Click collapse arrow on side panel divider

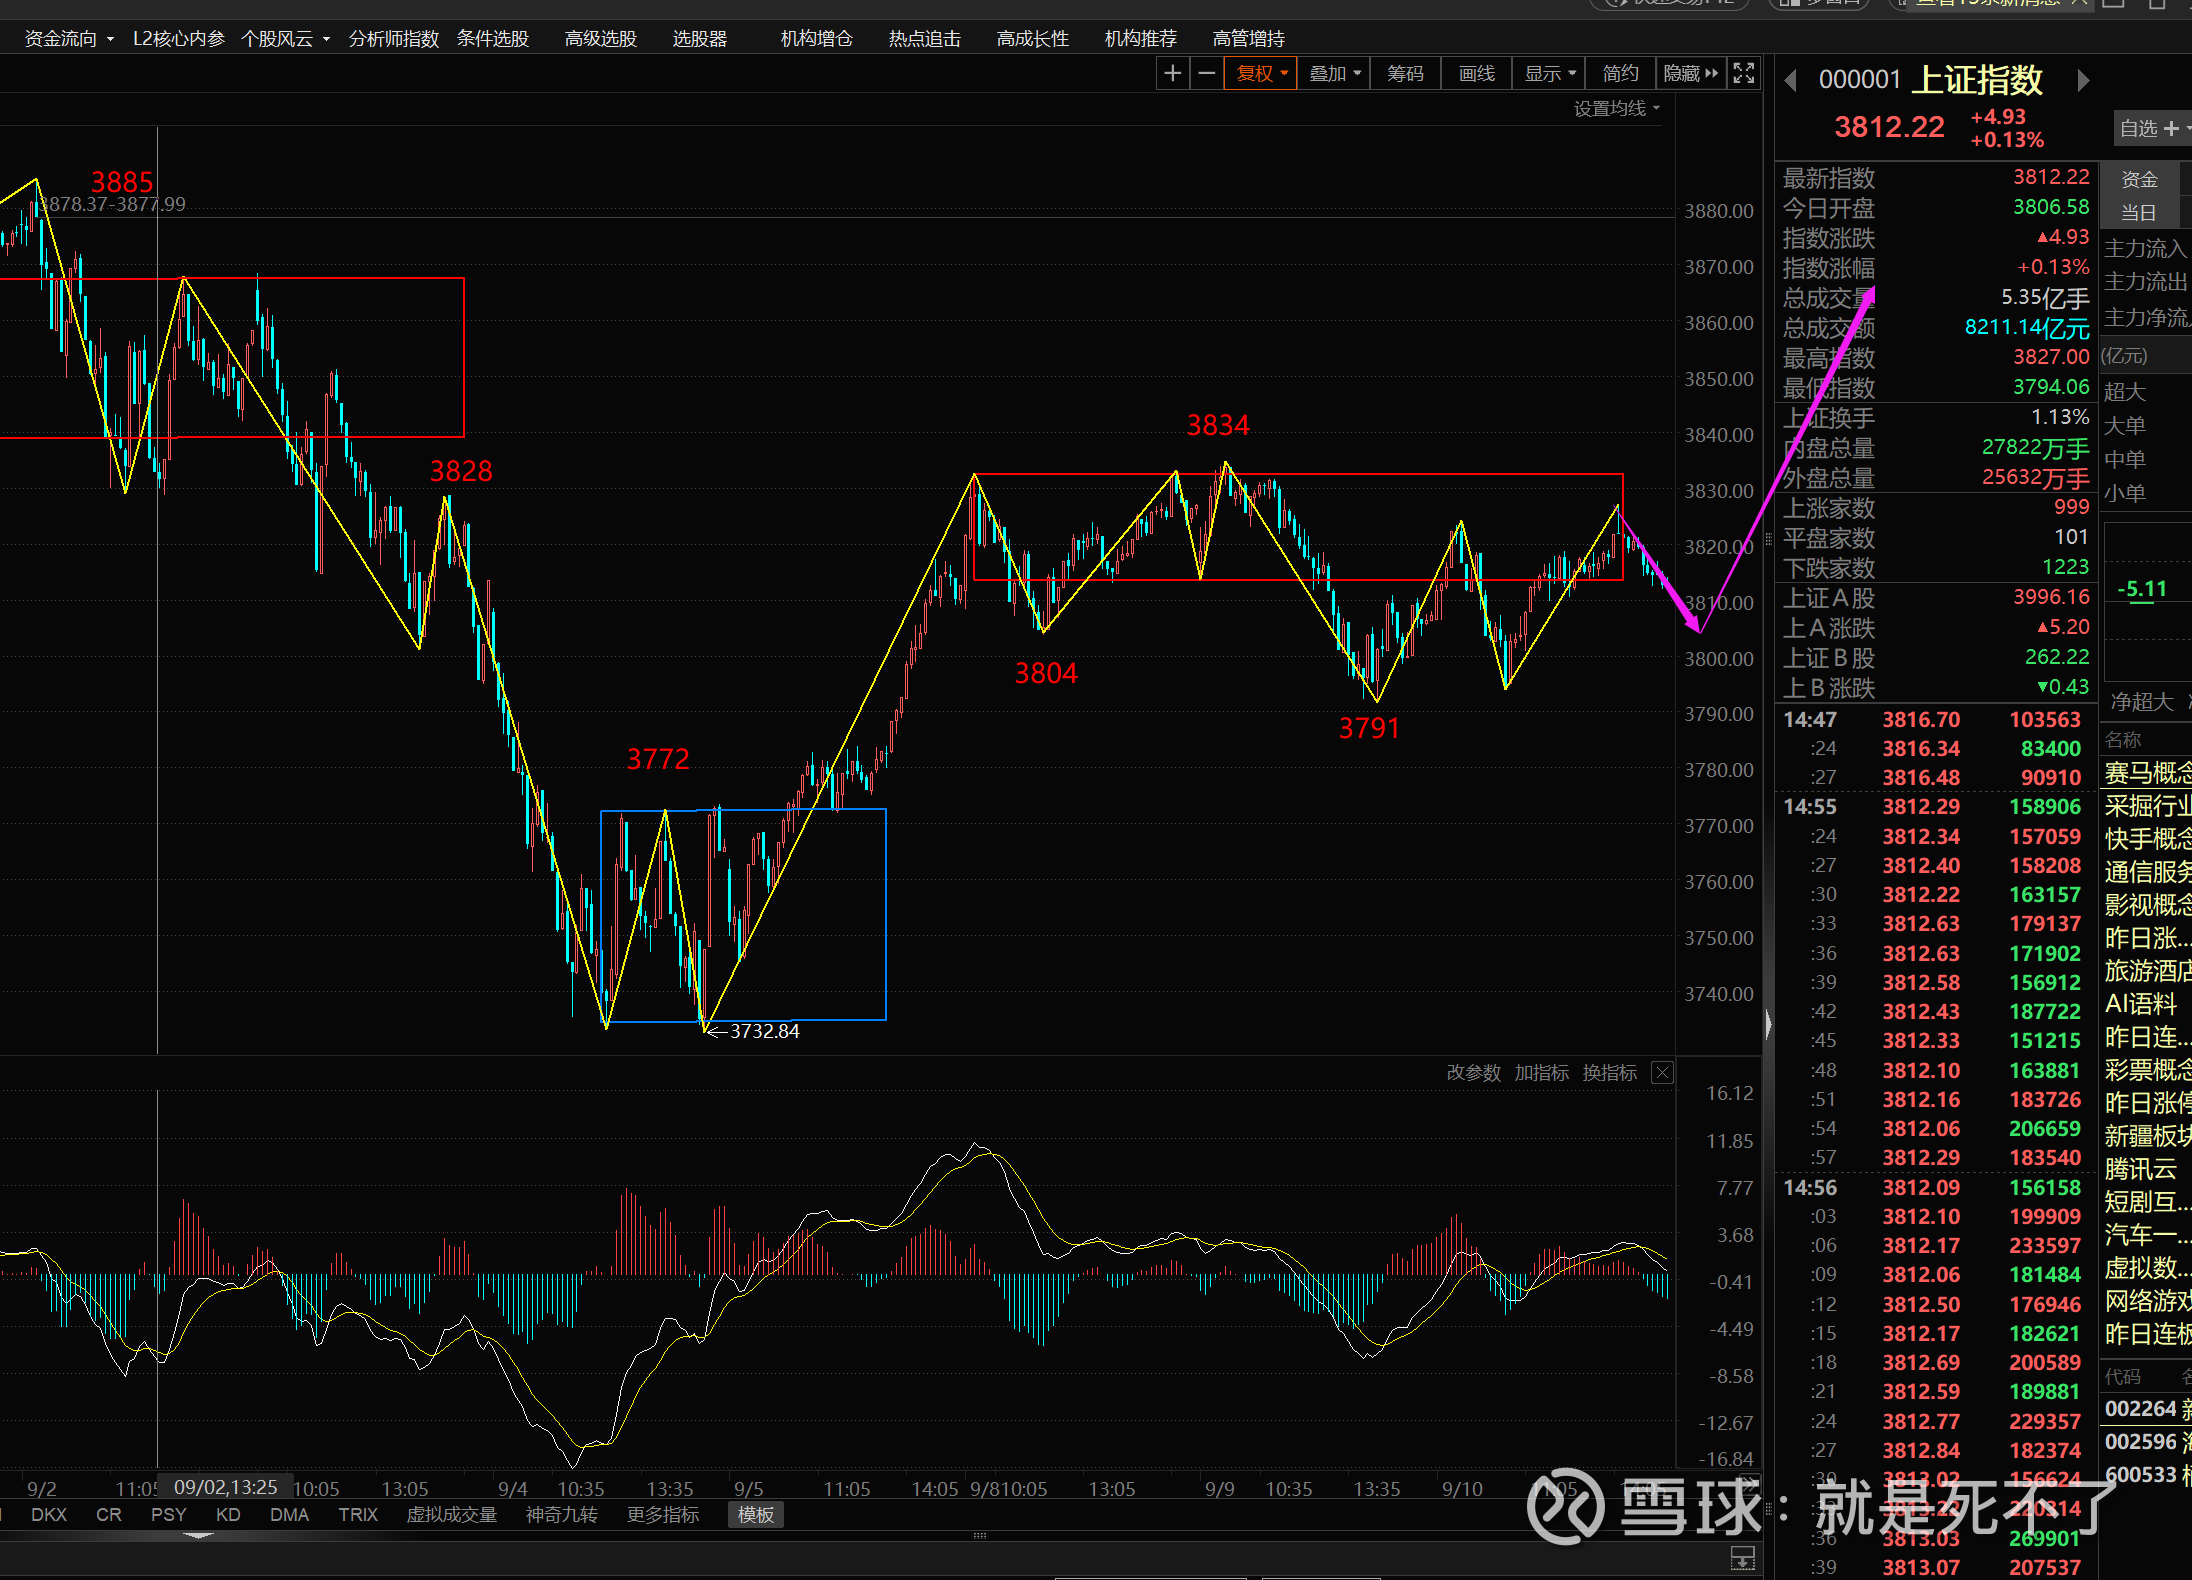click(1768, 1024)
